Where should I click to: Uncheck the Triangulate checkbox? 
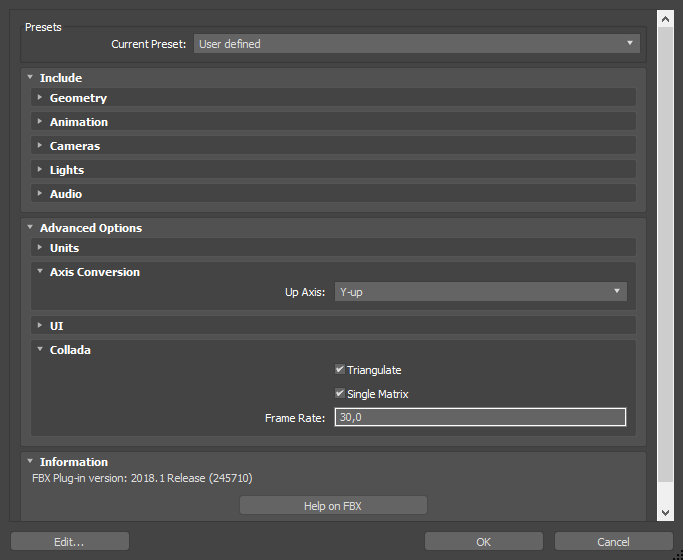pos(340,370)
